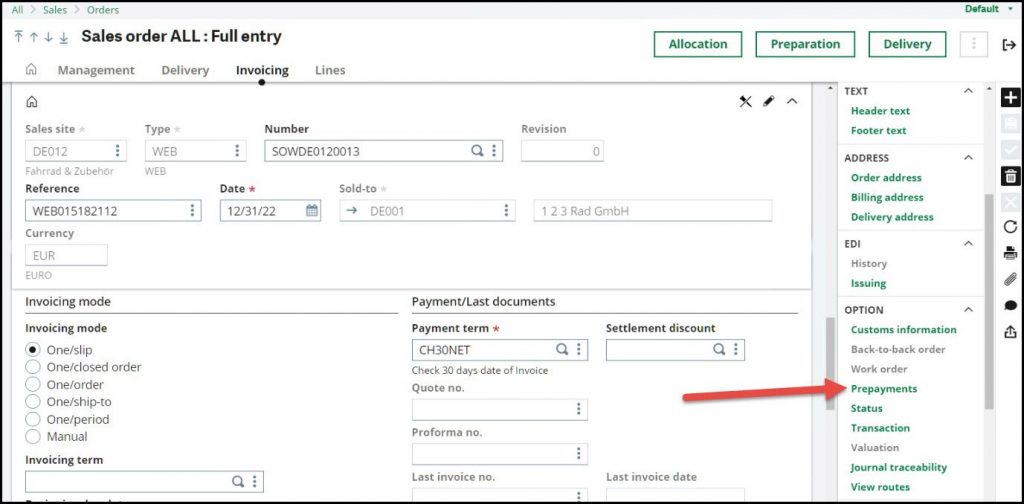Click Orders in the breadcrumb
The height and width of the screenshot is (504, 1024).
click(x=103, y=10)
